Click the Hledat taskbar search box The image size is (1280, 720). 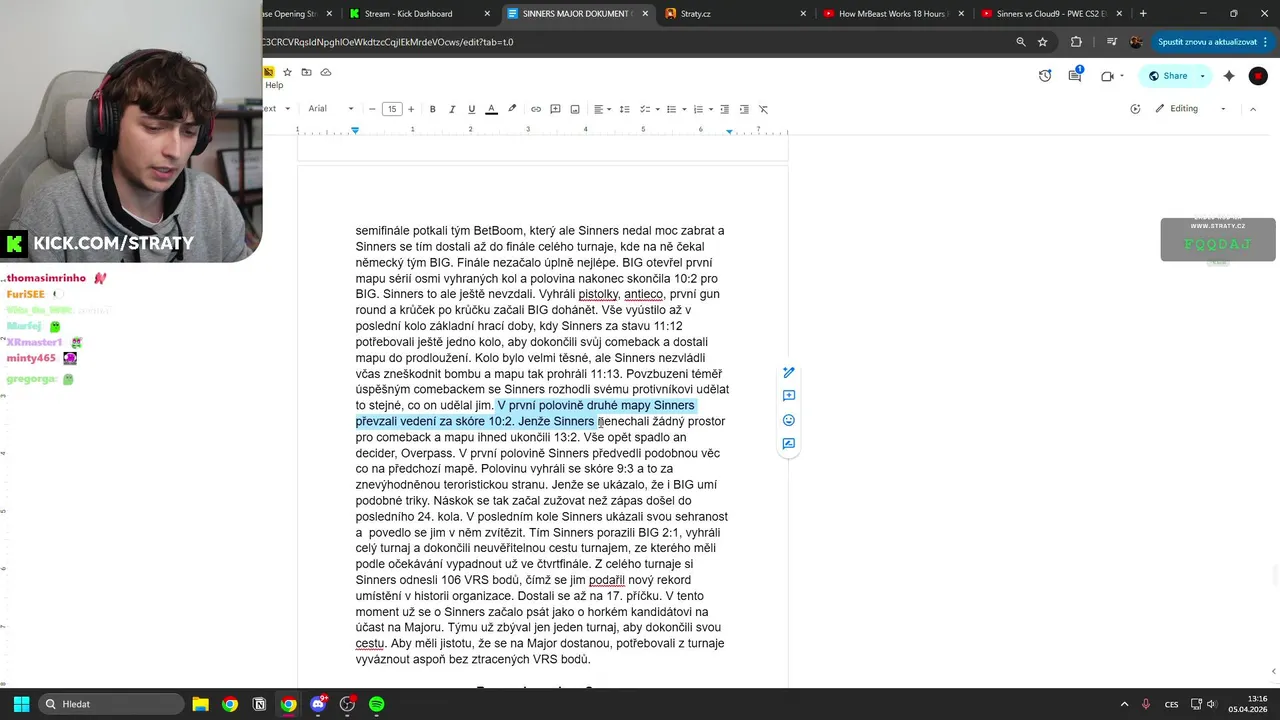[110, 704]
